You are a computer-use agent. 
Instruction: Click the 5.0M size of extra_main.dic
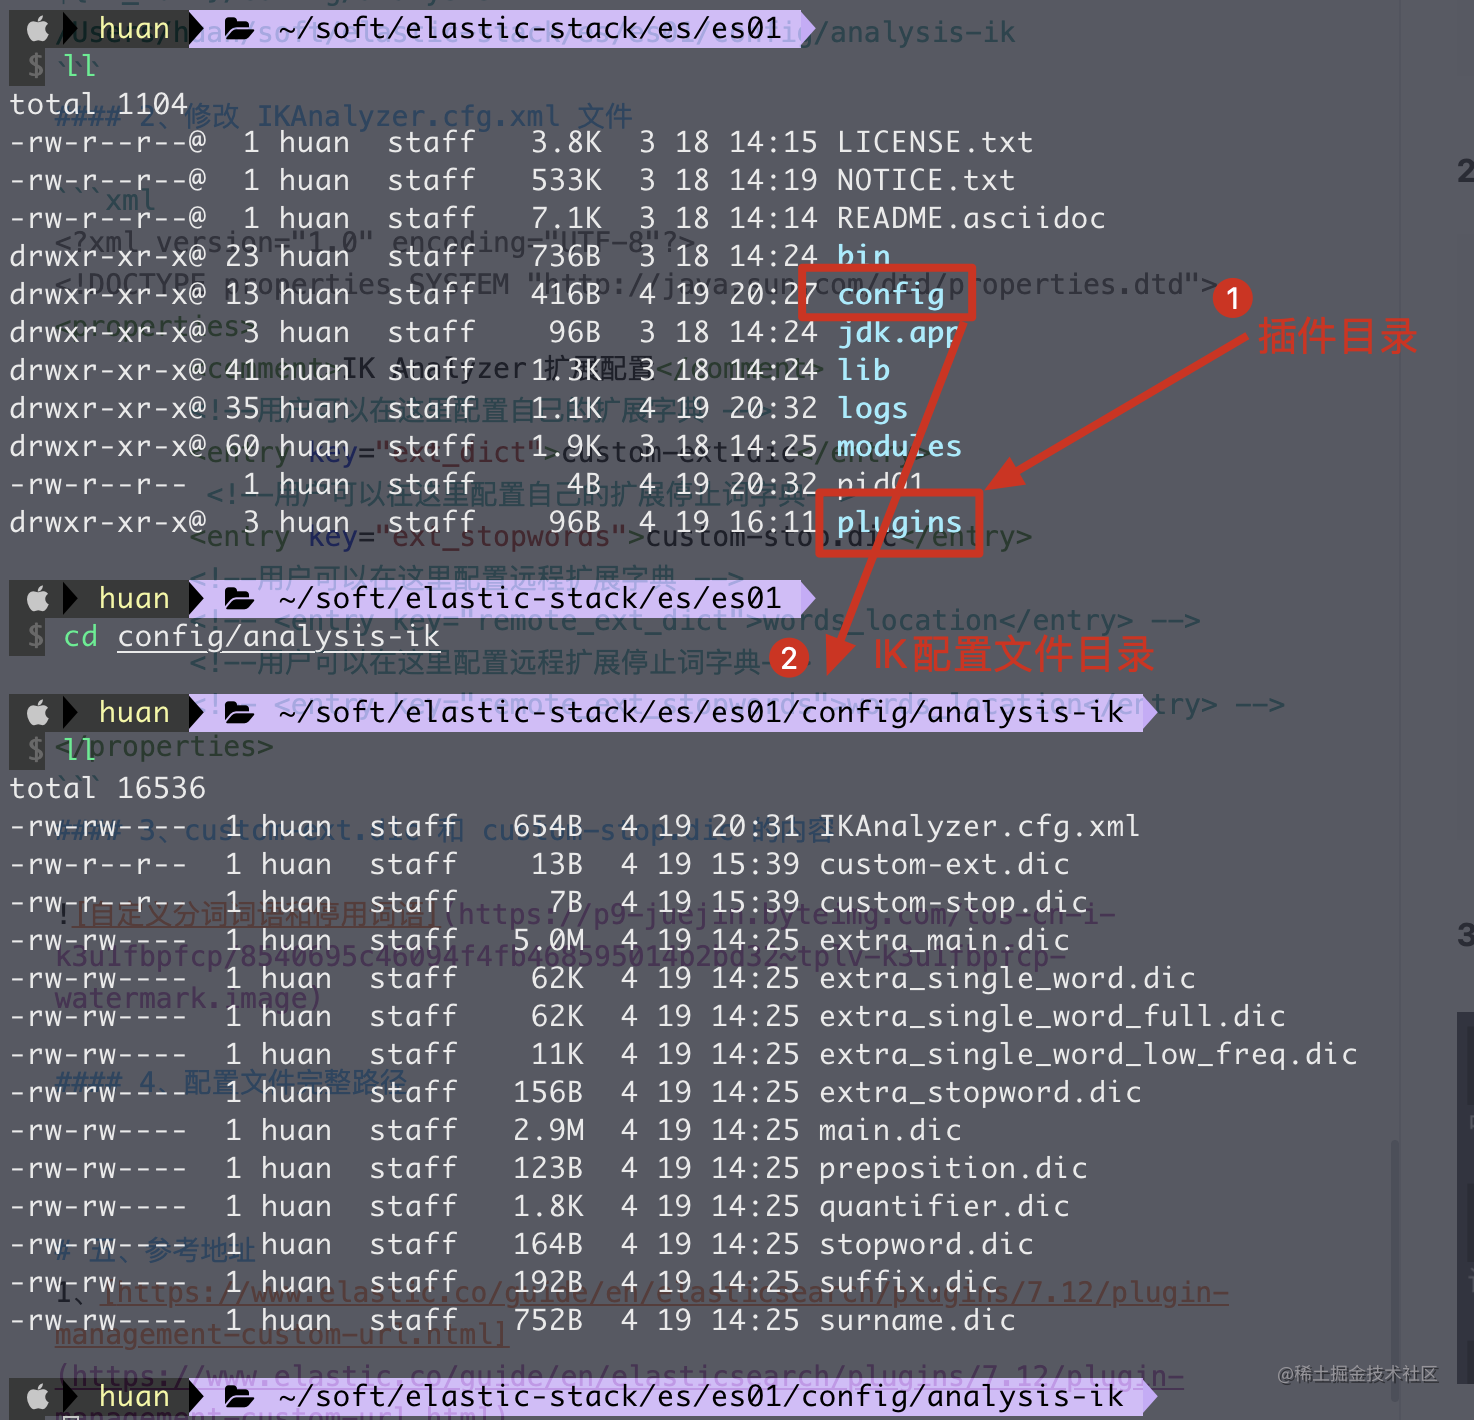click(x=549, y=940)
